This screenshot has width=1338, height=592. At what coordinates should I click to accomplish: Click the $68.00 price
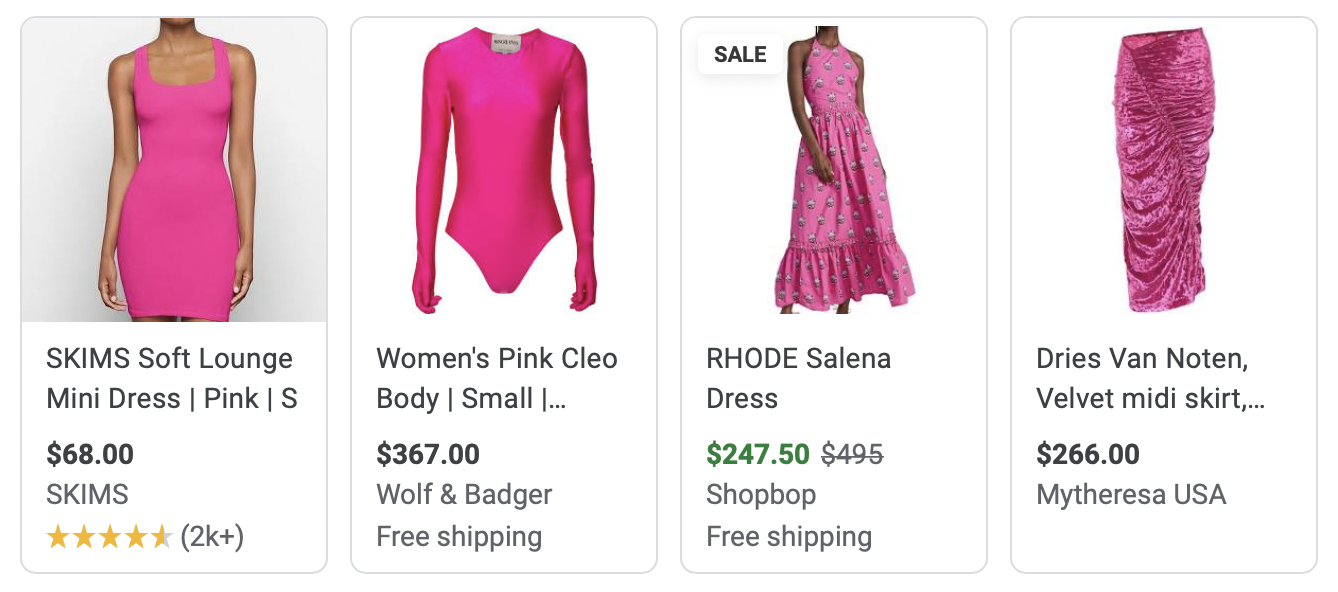point(90,454)
